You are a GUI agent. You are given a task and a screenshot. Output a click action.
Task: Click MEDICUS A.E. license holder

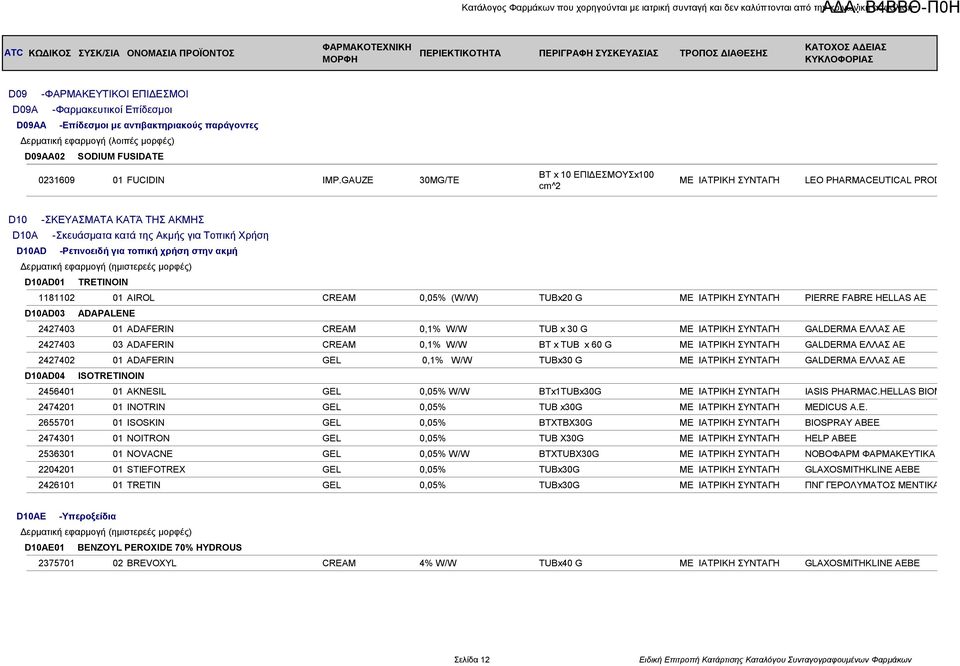(836, 407)
